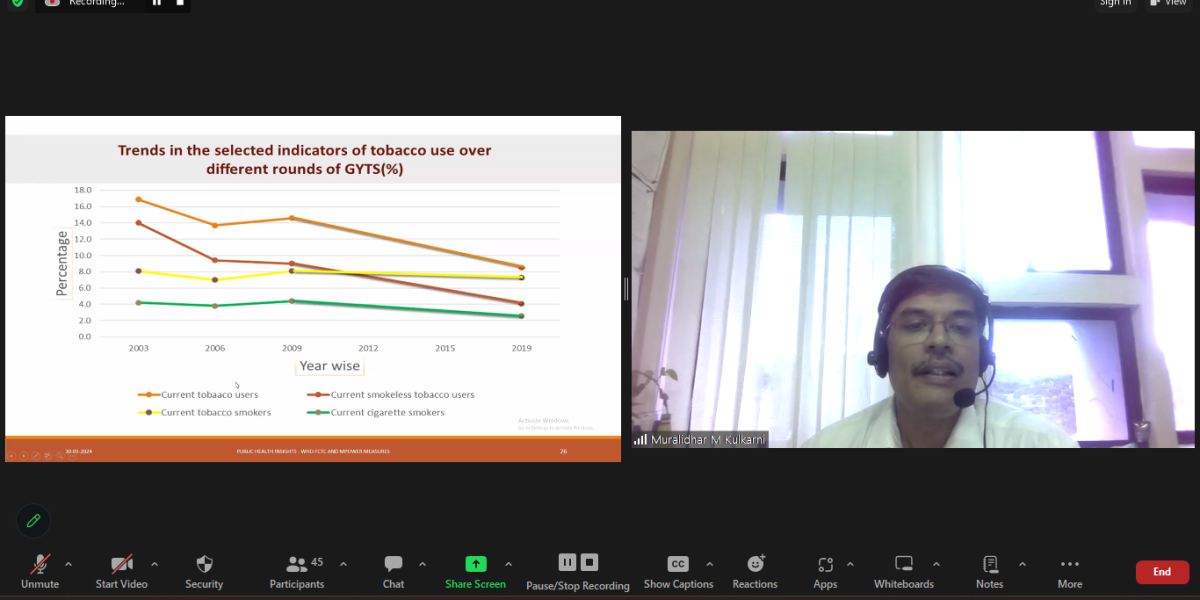Expand chat options arrow beside Chat
Image resolution: width=1200 pixels, height=600 pixels.
[422, 564]
